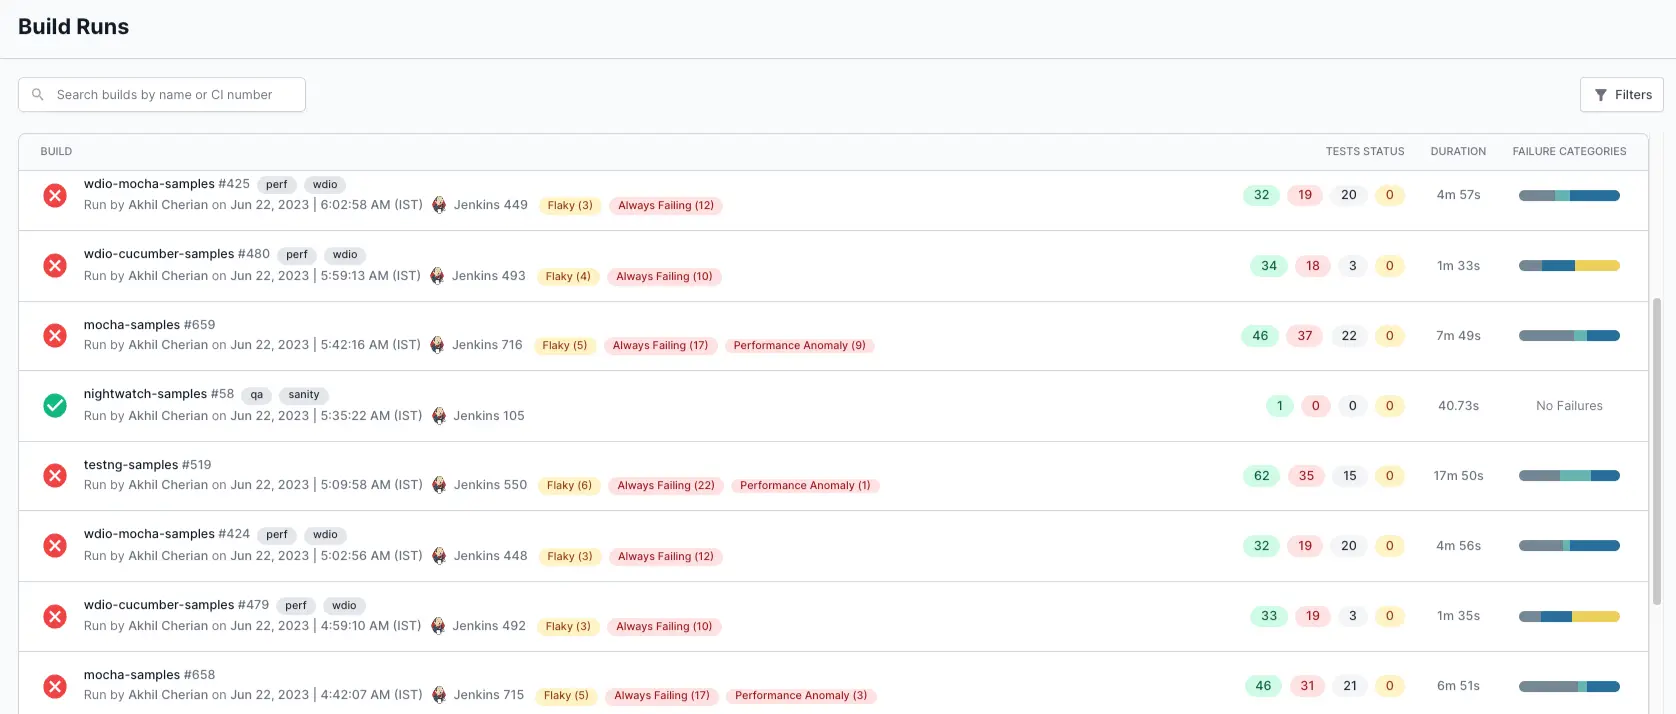
Task: Click the failed status icon for testng-samples #519
Action: (55, 475)
